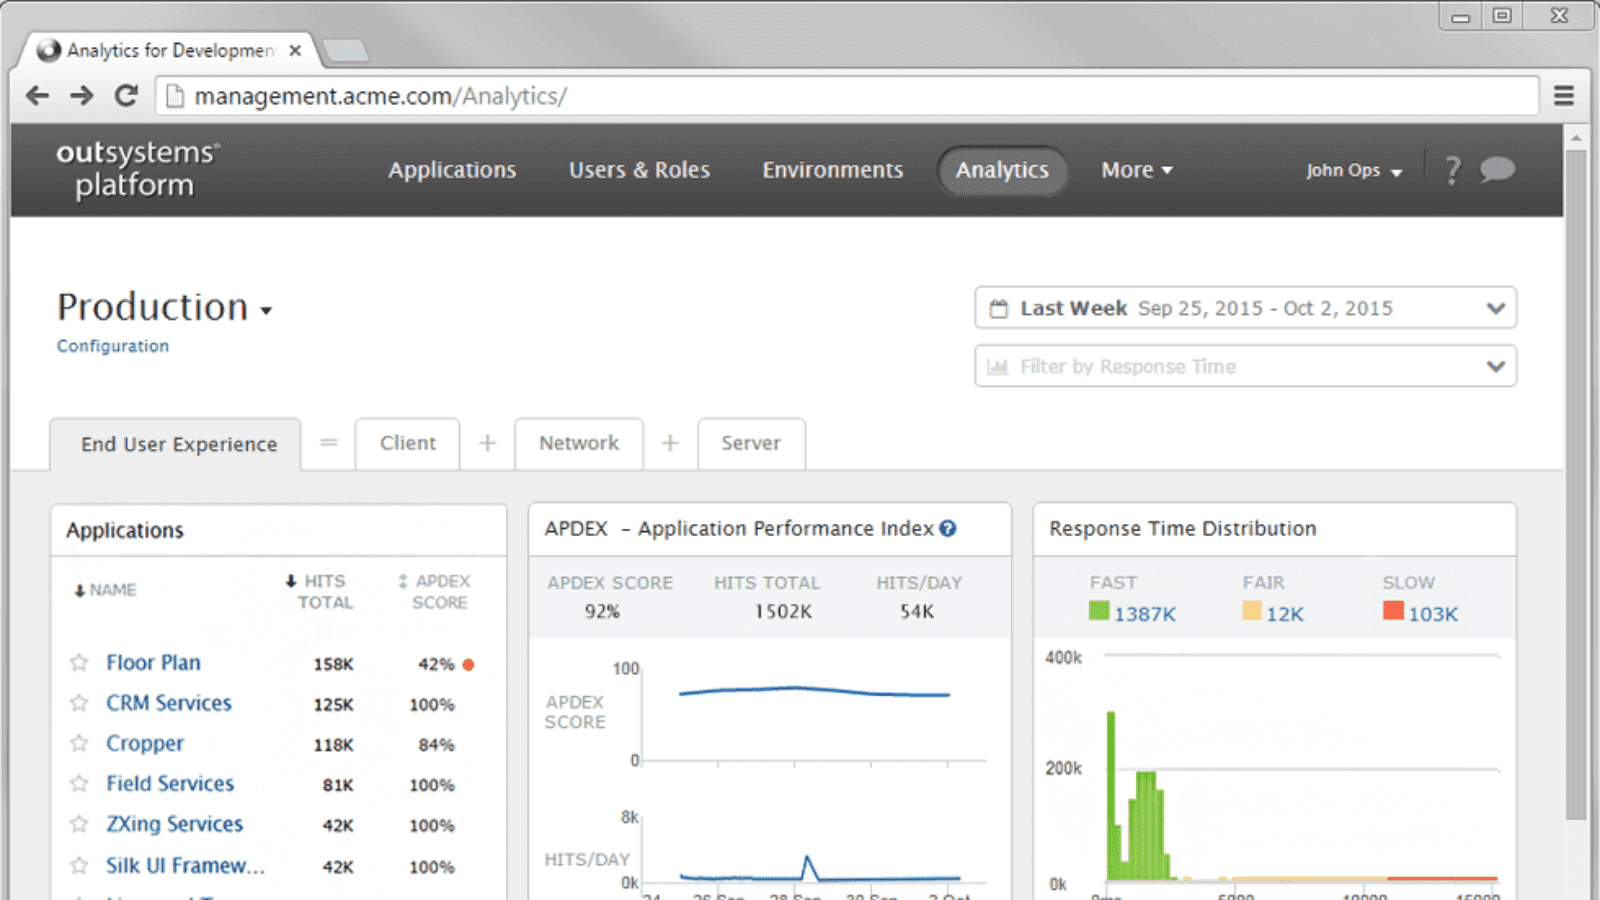This screenshot has height=900, width=1600.
Task: Click Floor Plan's 42% APDEX score
Action: coord(436,664)
